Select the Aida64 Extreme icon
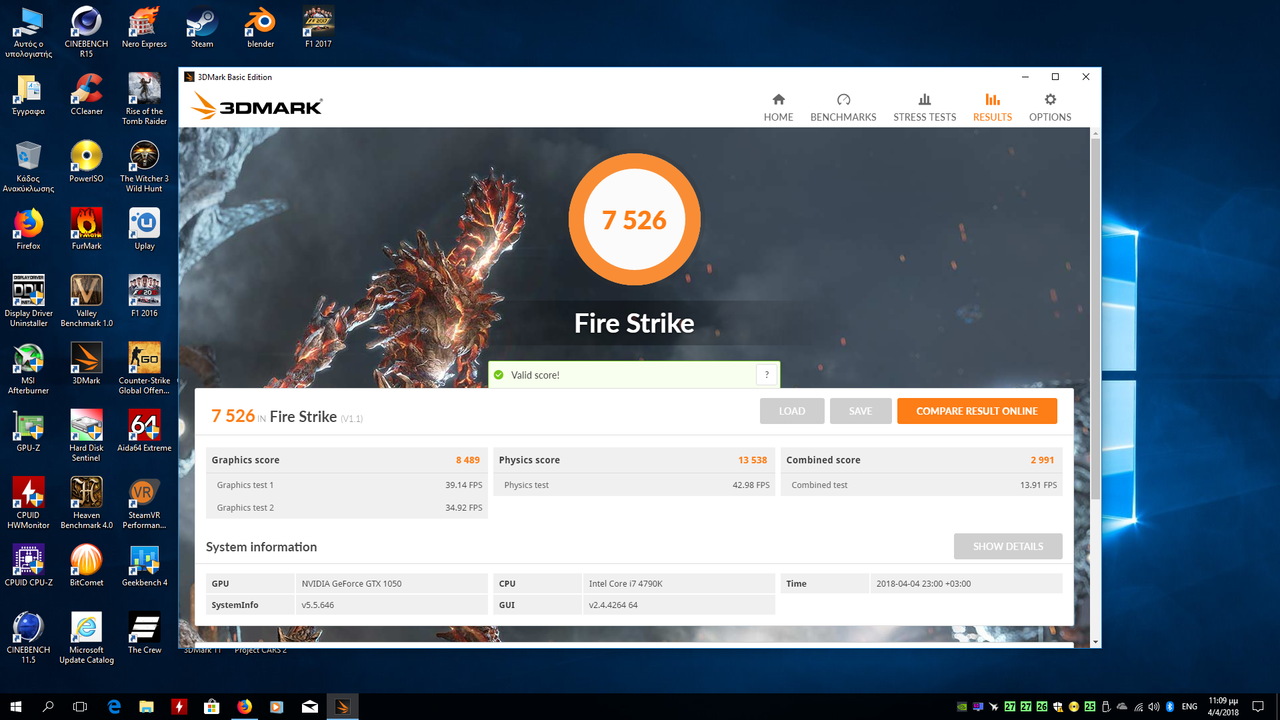The height and width of the screenshot is (720, 1280). (x=144, y=431)
